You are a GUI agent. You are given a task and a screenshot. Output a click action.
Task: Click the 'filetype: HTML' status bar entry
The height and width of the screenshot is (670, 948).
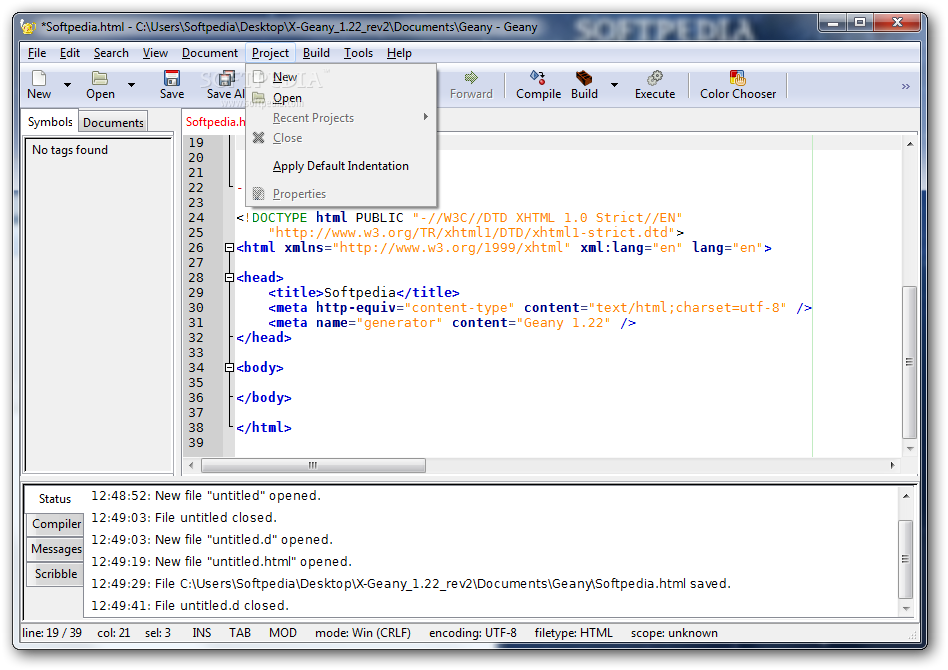pyautogui.click(x=573, y=633)
